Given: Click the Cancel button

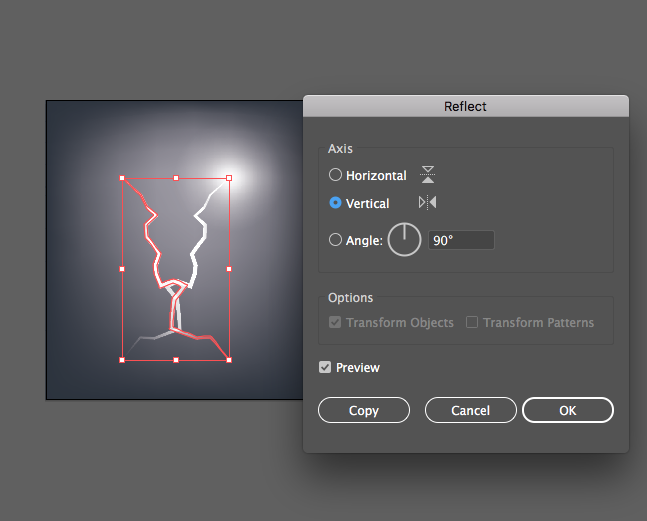Looking at the screenshot, I should (470, 410).
